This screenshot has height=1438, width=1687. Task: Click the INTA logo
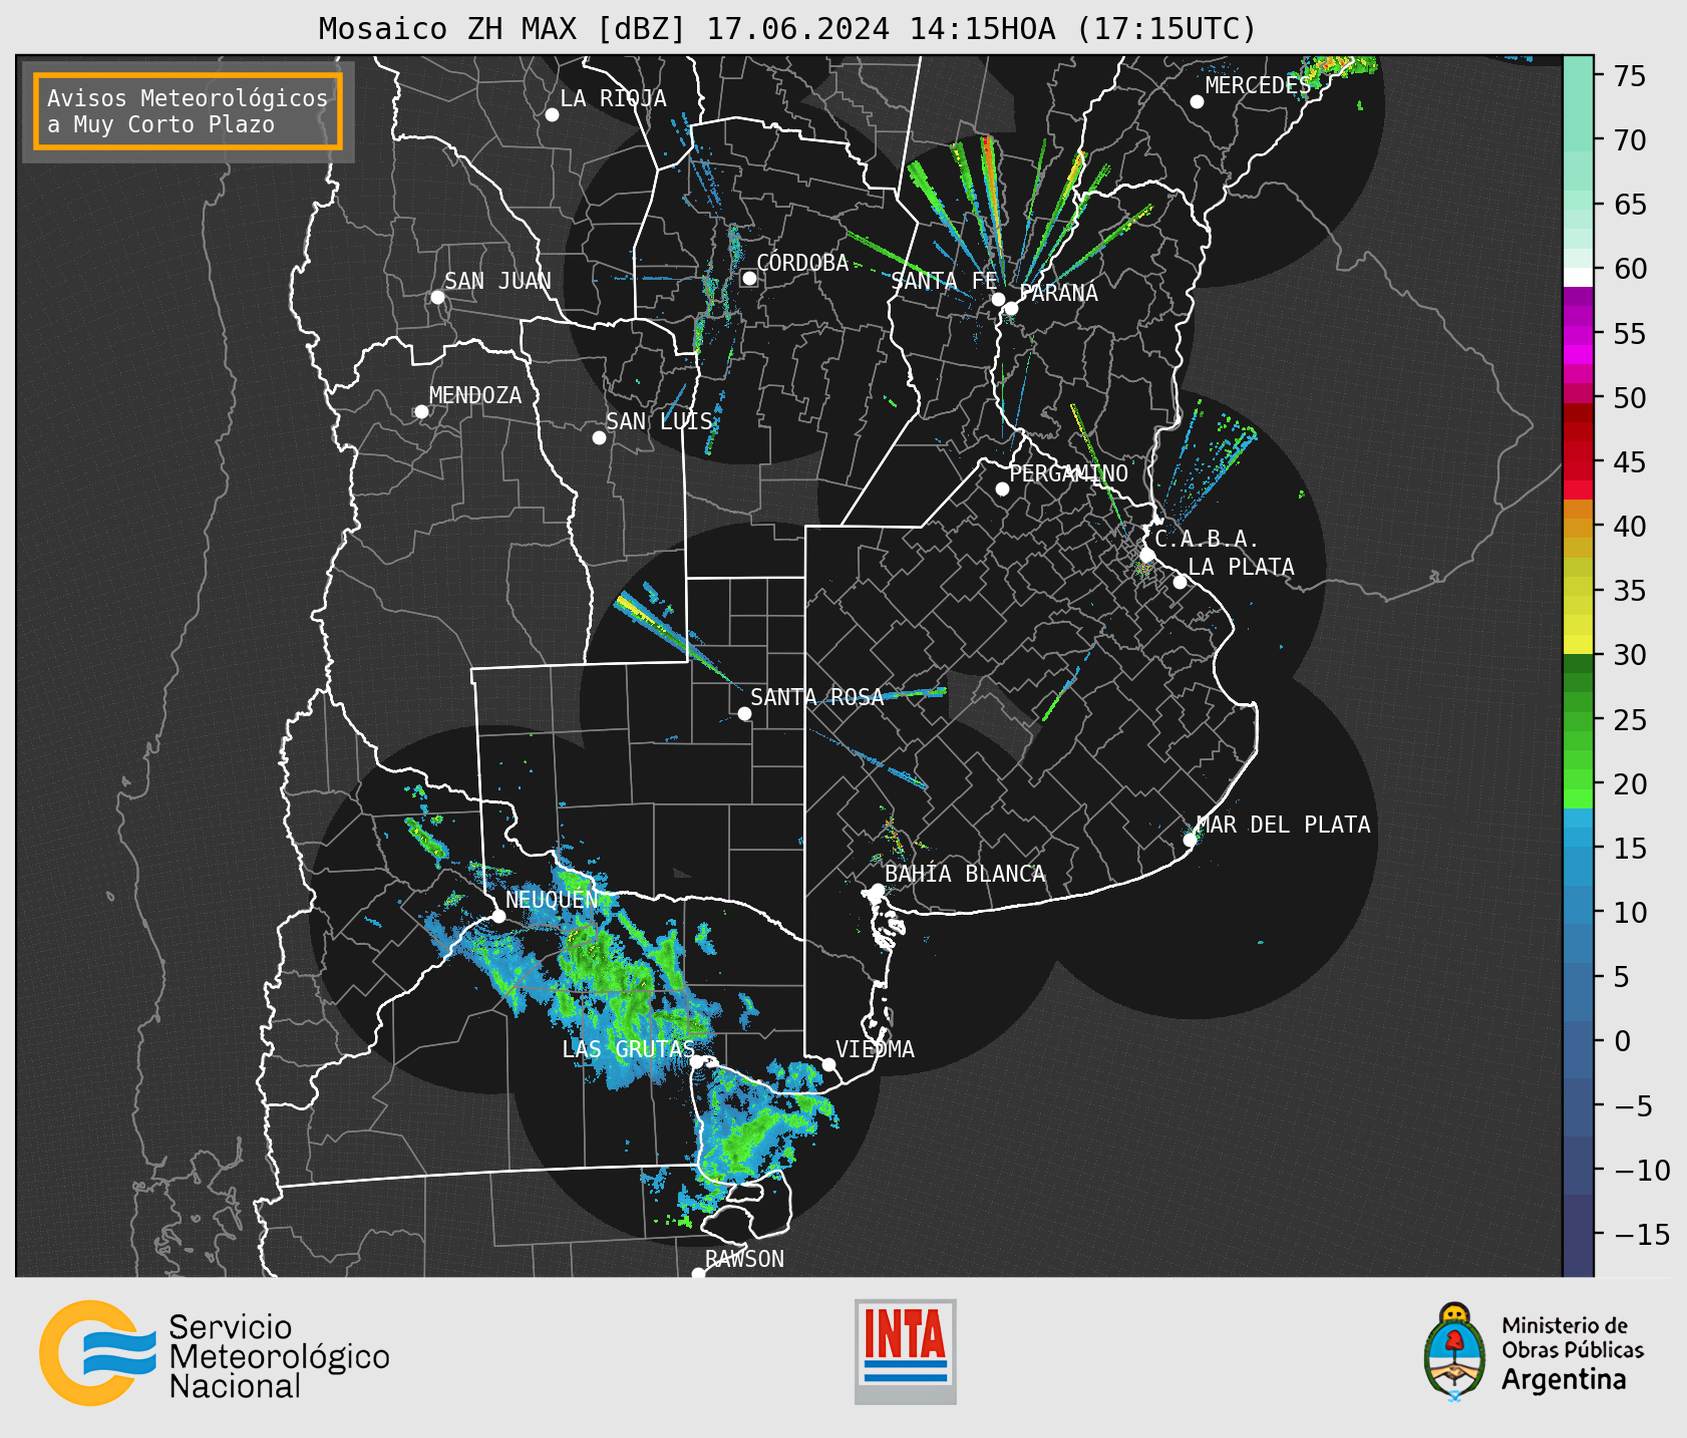pos(905,1351)
